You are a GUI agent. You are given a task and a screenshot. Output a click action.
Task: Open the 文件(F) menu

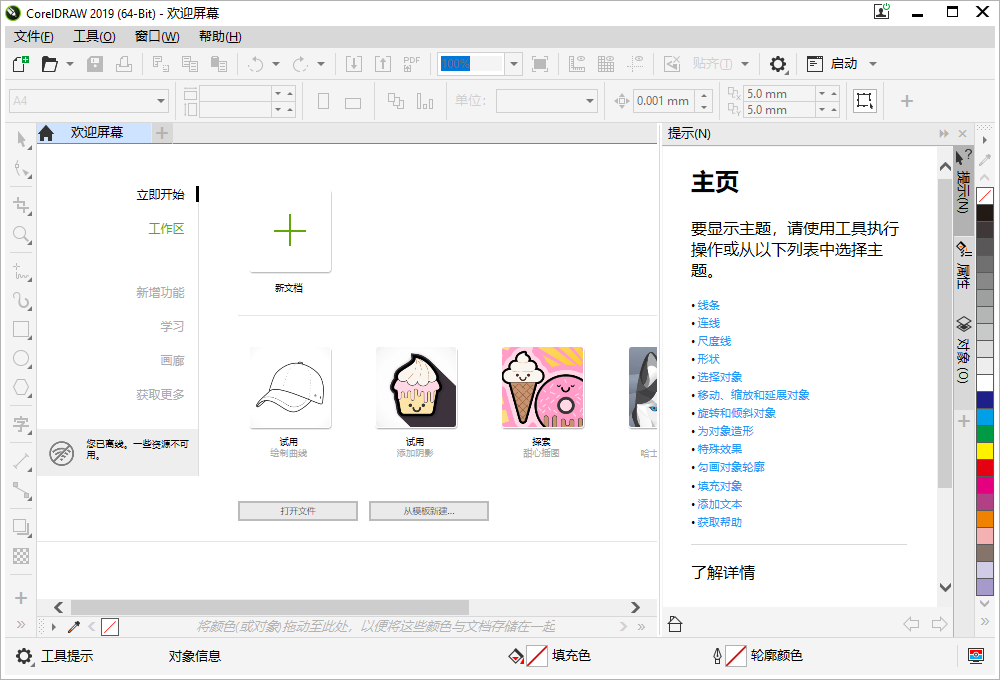click(34, 36)
